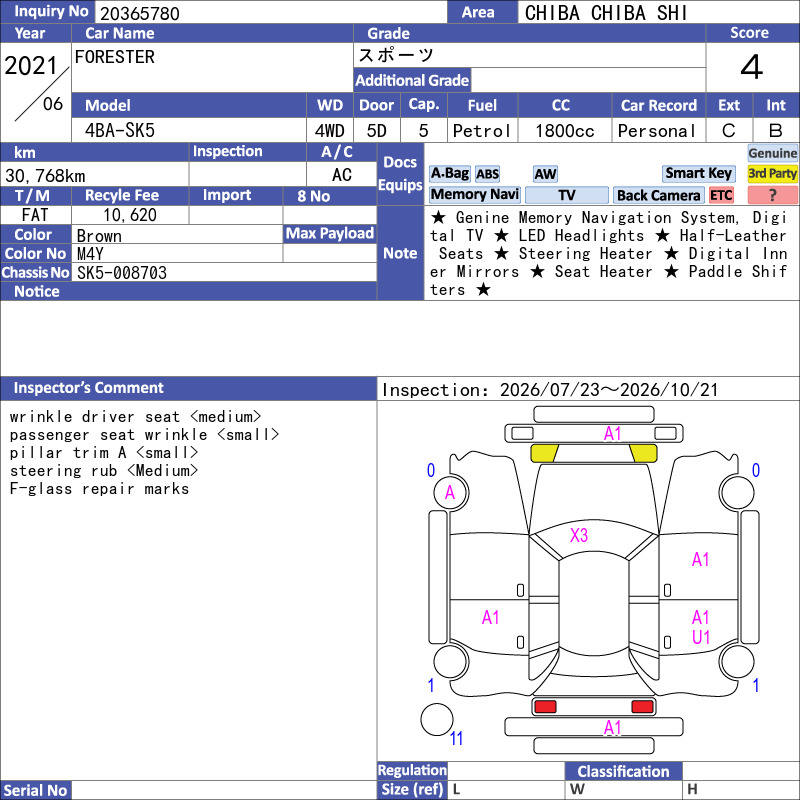Click the comment 'F-glass repair marks'
The width and height of the screenshot is (800, 800).
(99, 489)
